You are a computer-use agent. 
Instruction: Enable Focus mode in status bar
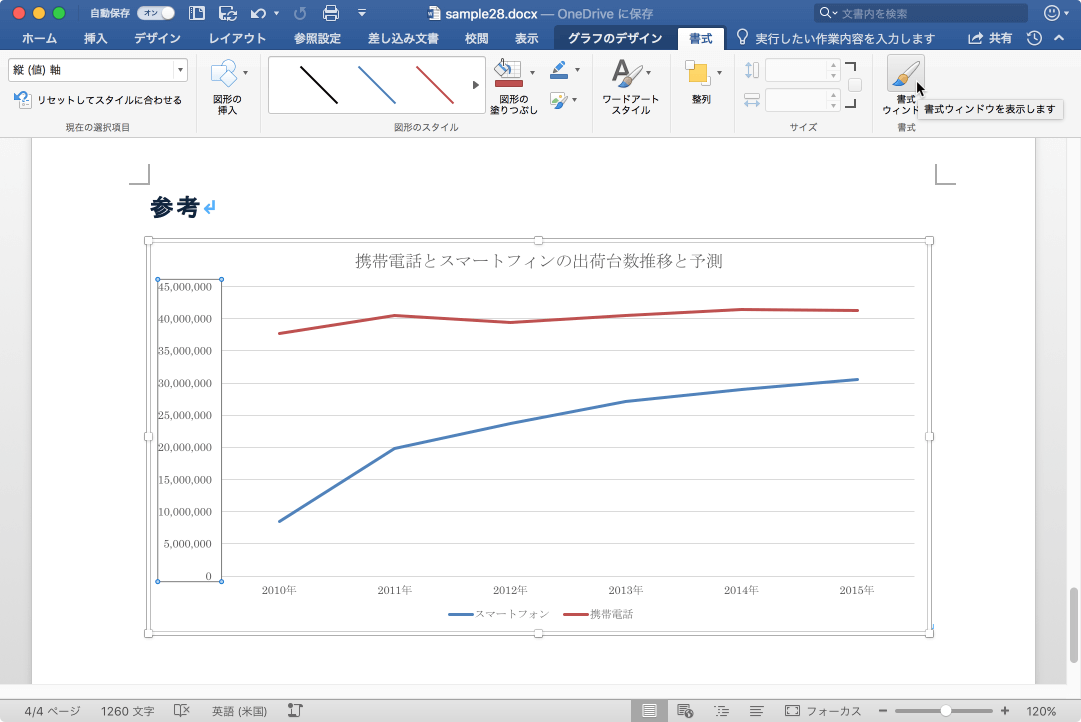click(823, 711)
